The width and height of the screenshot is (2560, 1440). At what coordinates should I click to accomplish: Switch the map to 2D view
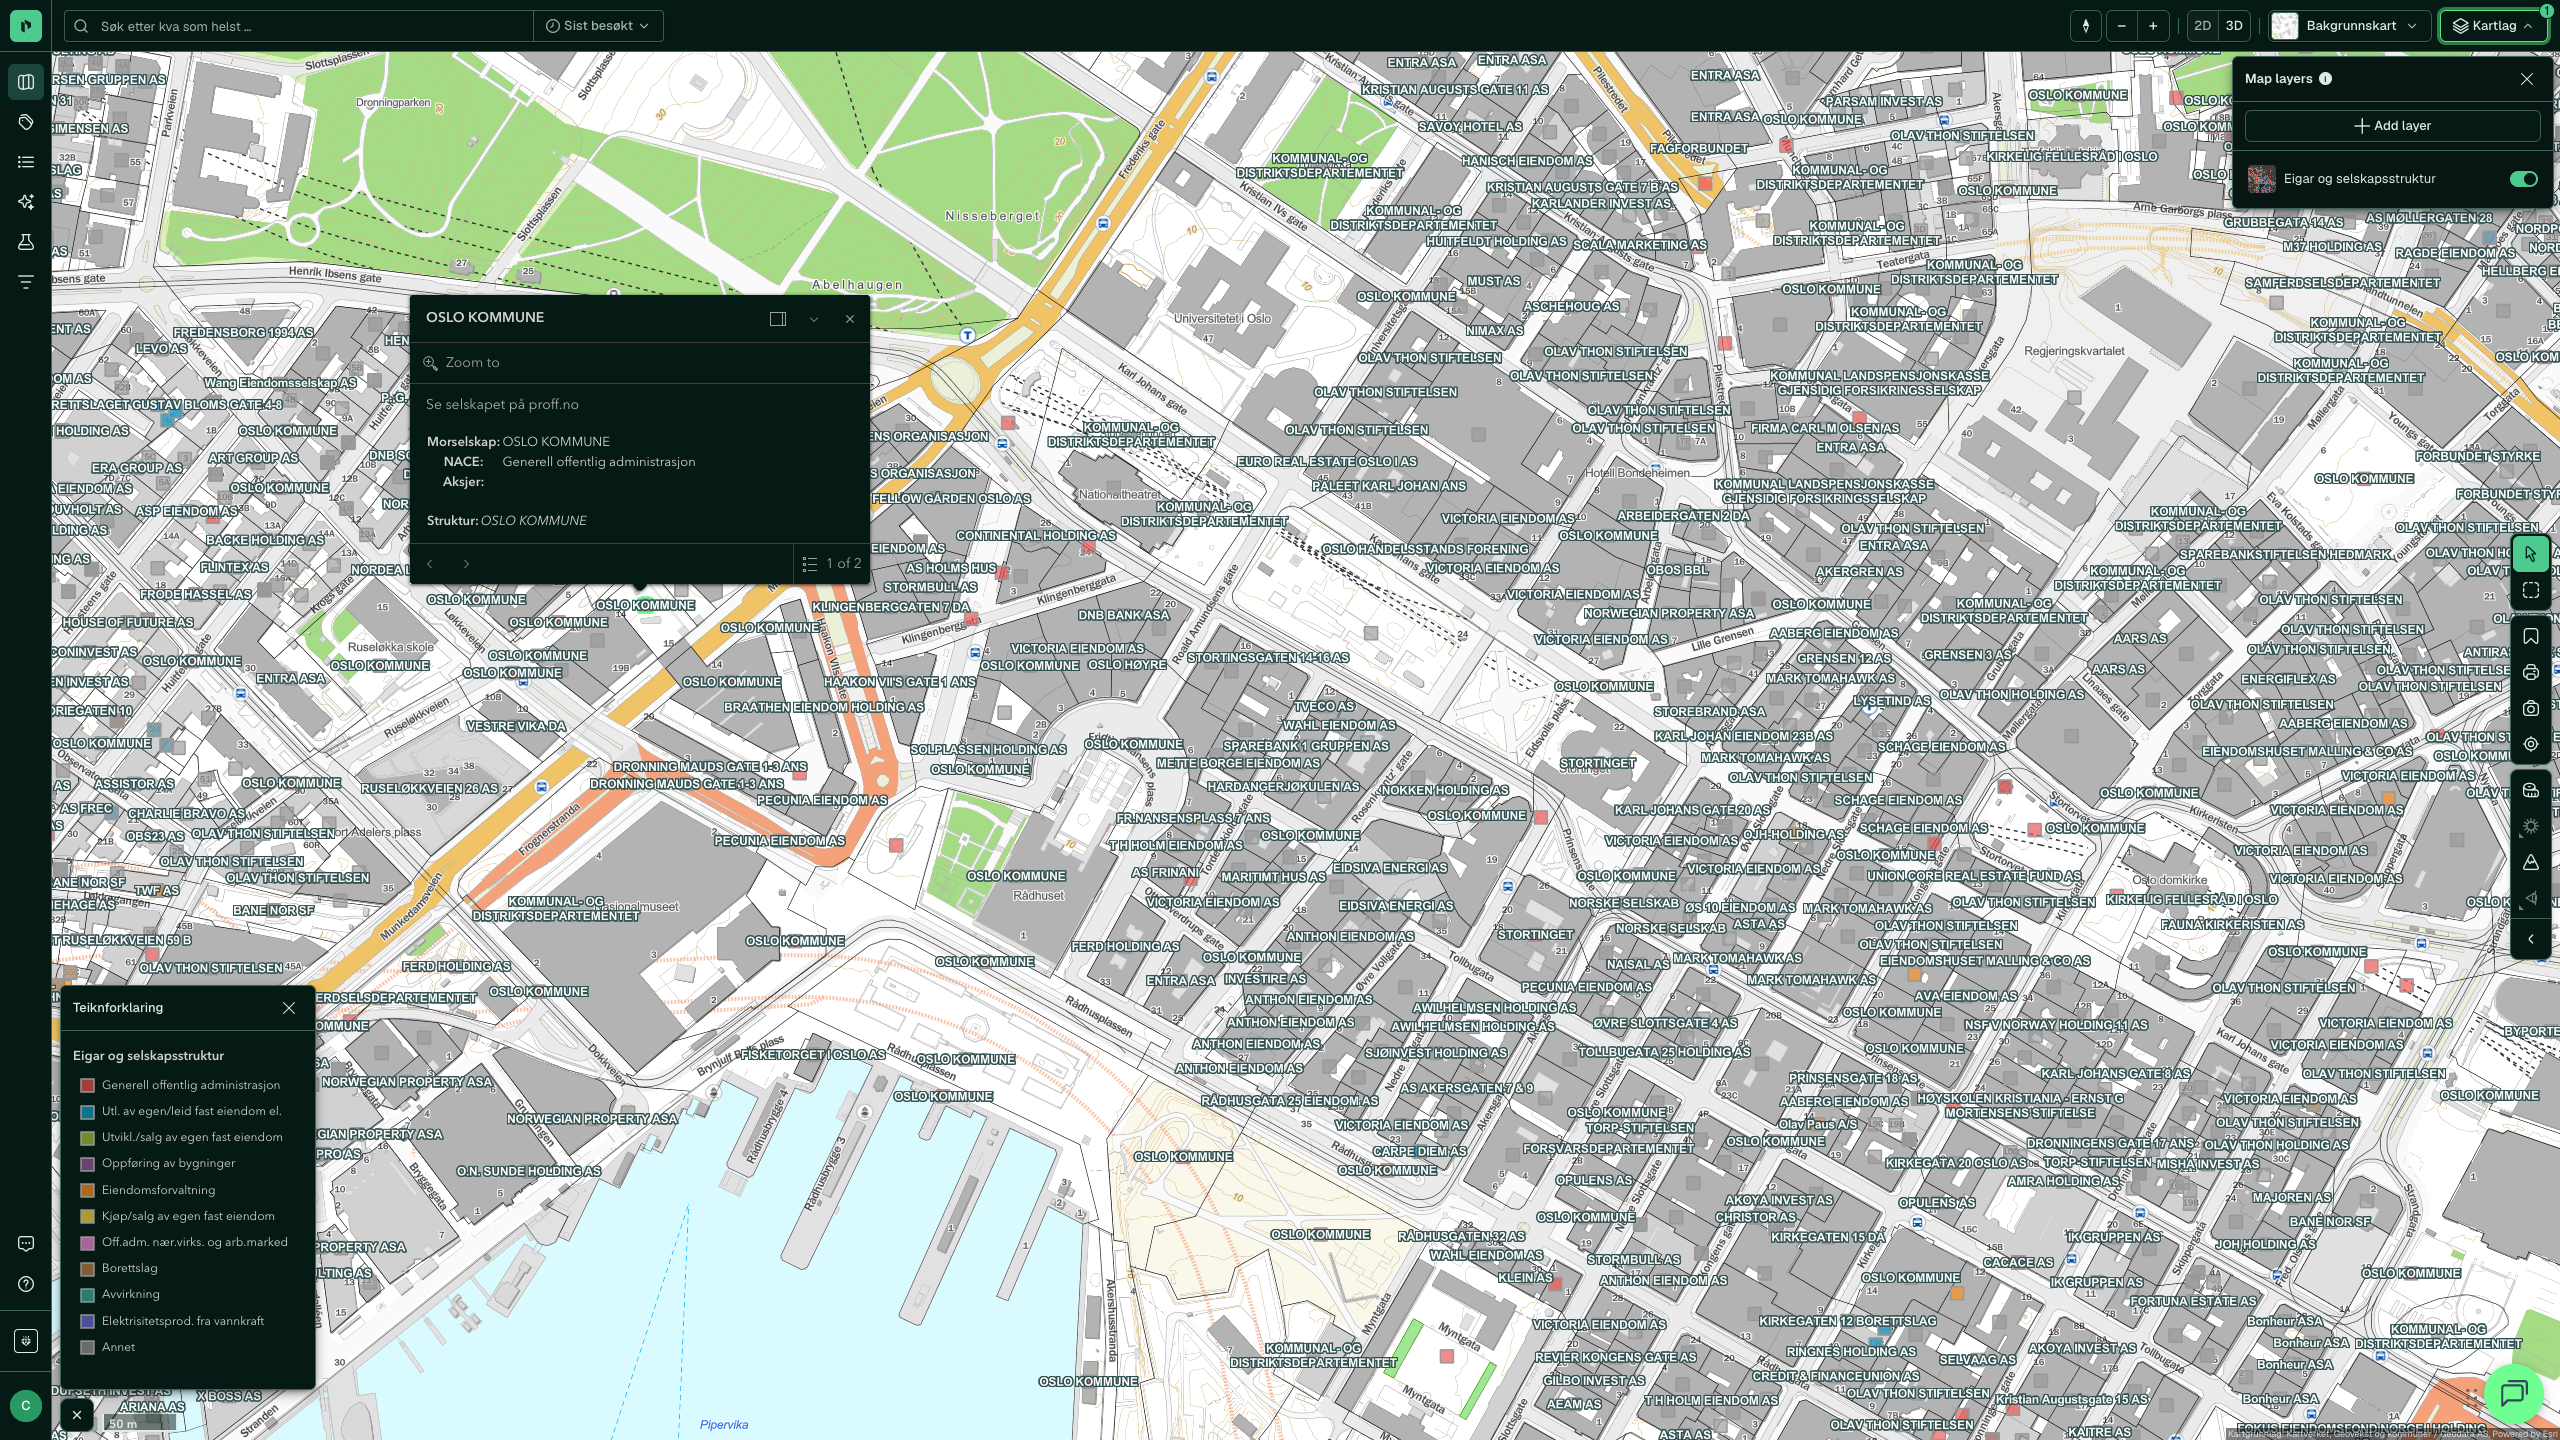coord(2203,26)
